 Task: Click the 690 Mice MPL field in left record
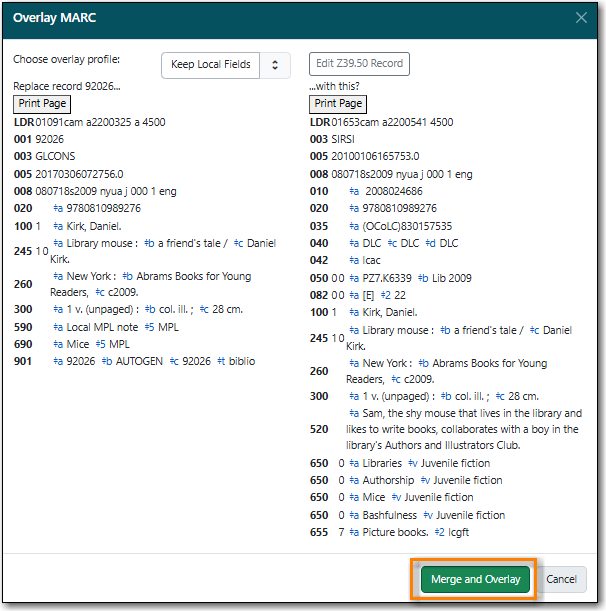[72, 344]
